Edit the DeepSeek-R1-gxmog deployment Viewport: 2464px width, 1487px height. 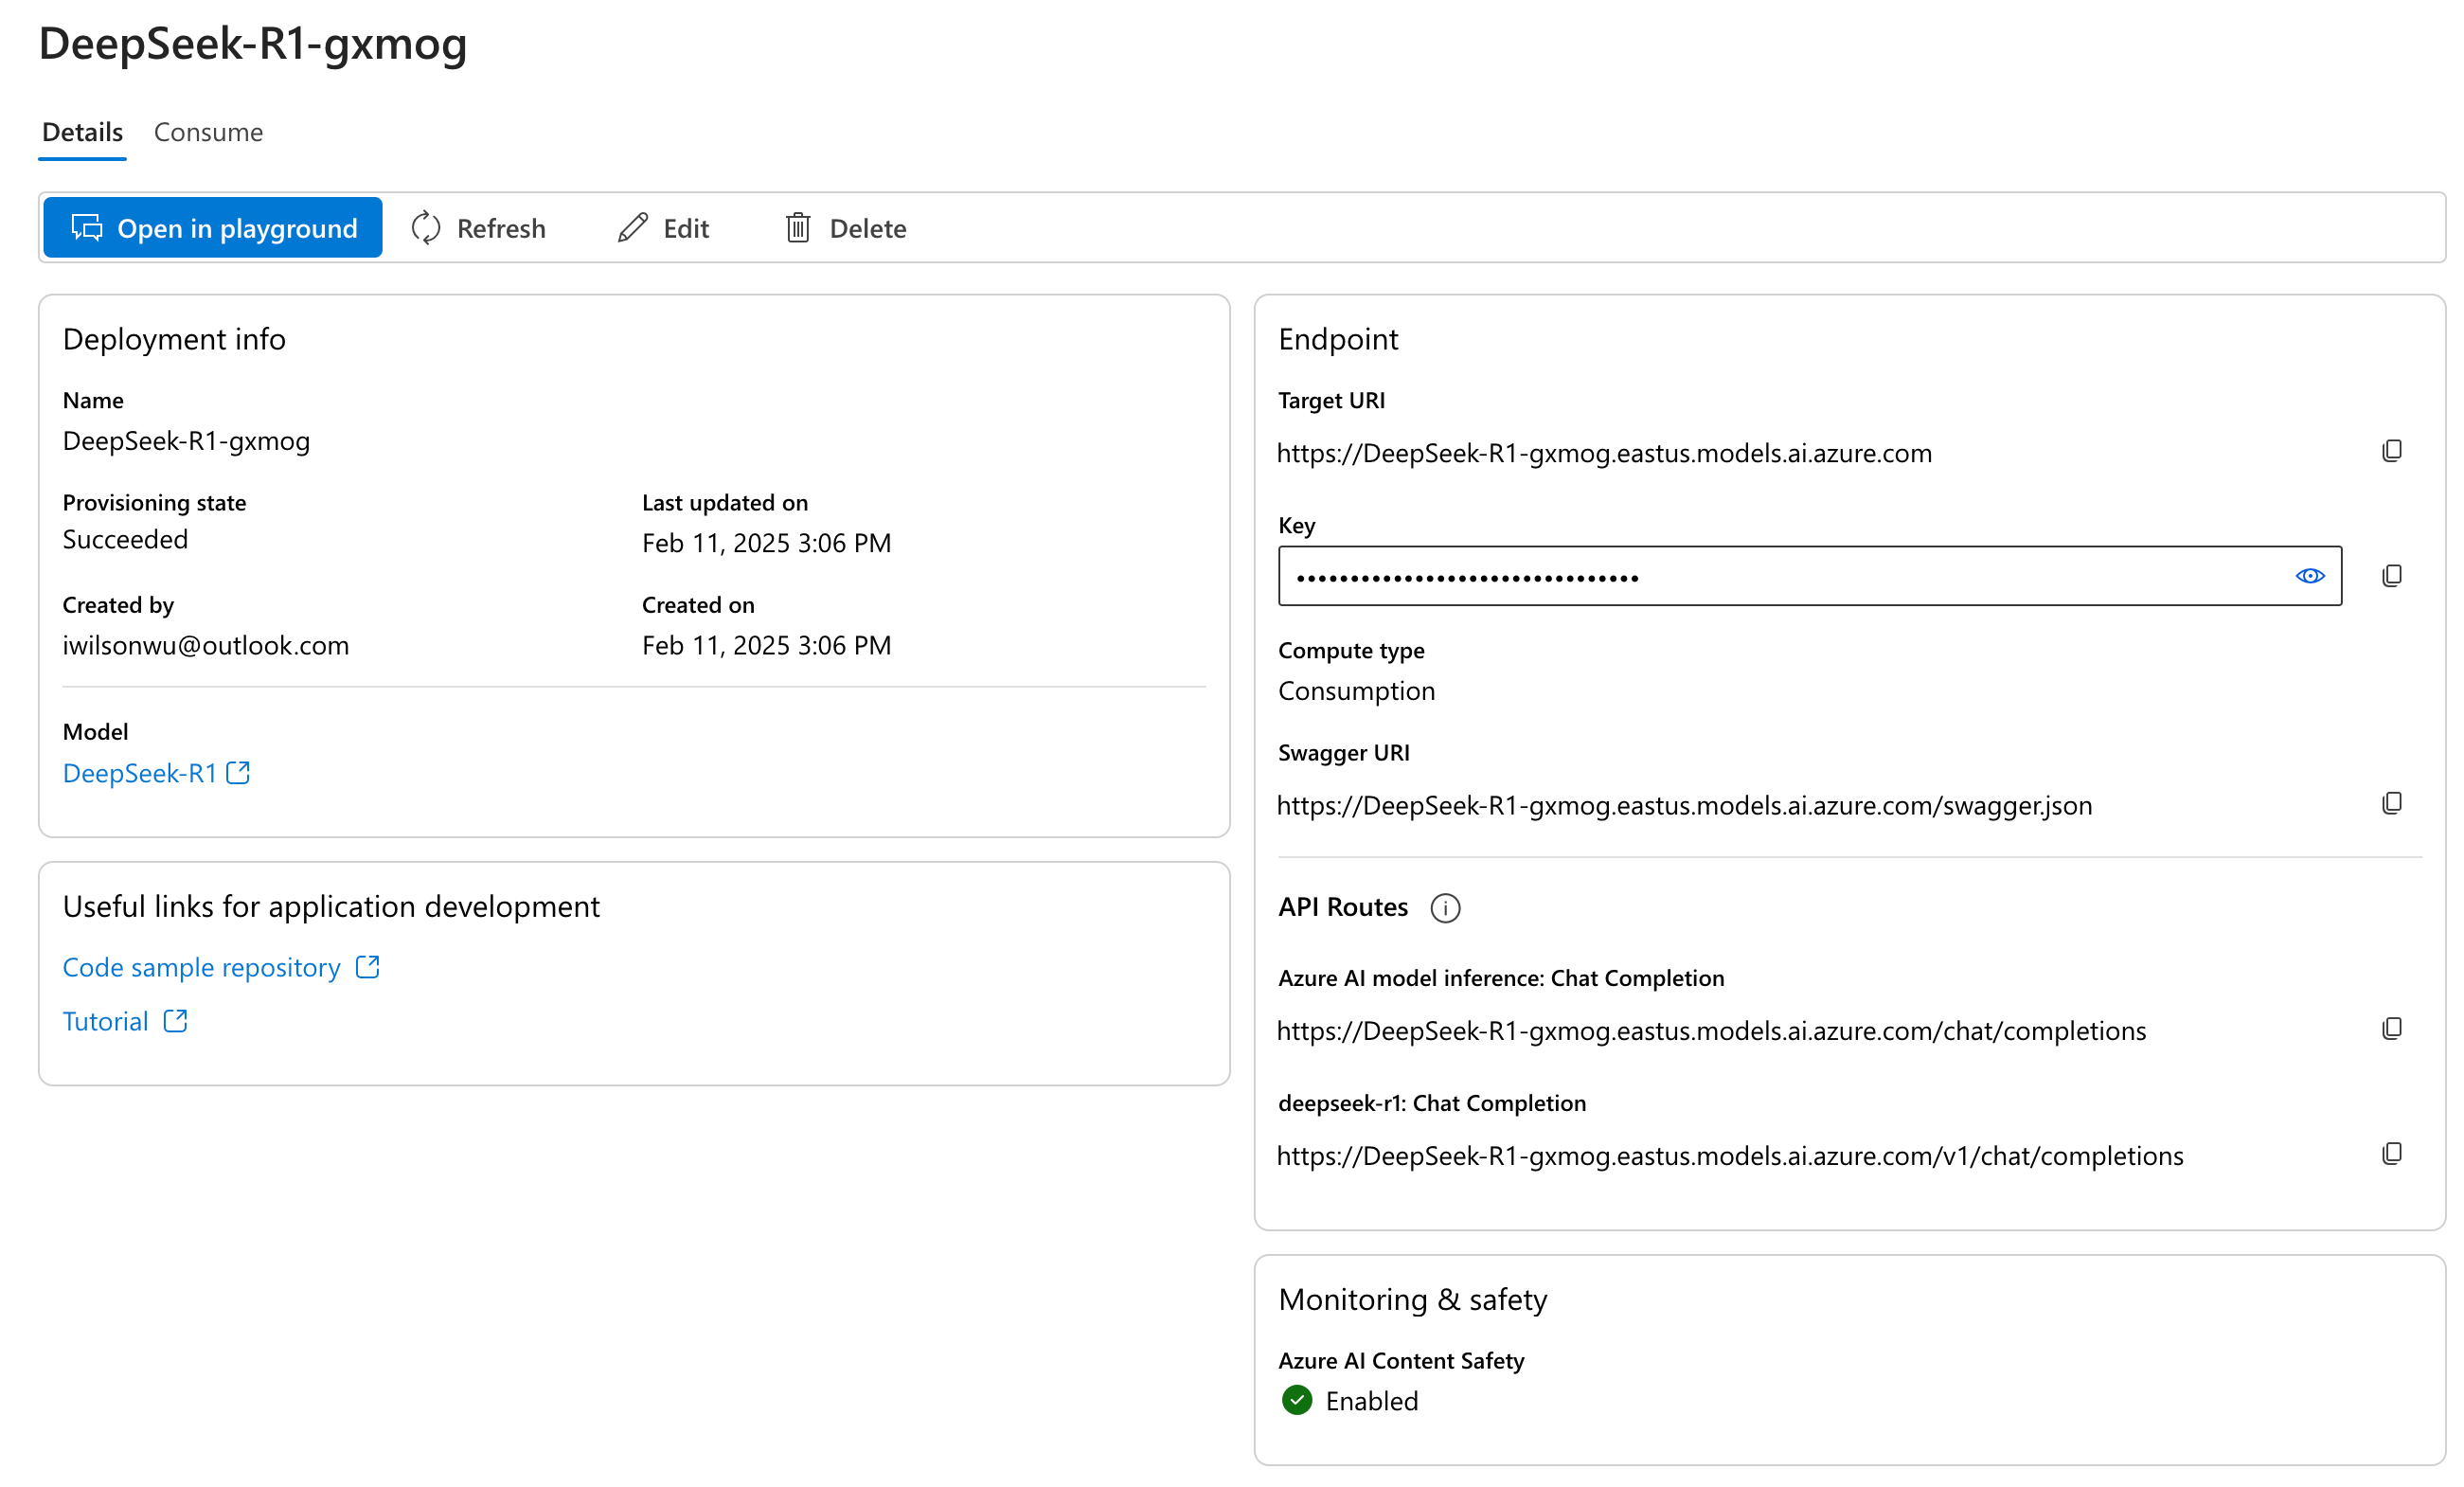point(663,228)
